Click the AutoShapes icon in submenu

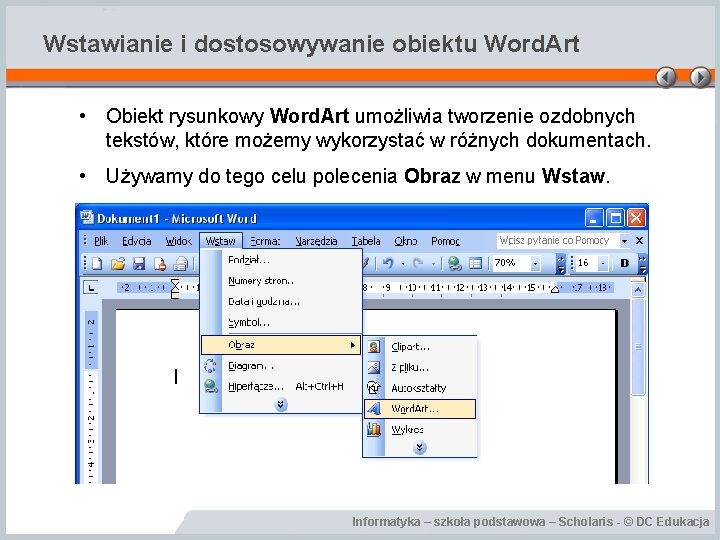pyautogui.click(x=374, y=388)
